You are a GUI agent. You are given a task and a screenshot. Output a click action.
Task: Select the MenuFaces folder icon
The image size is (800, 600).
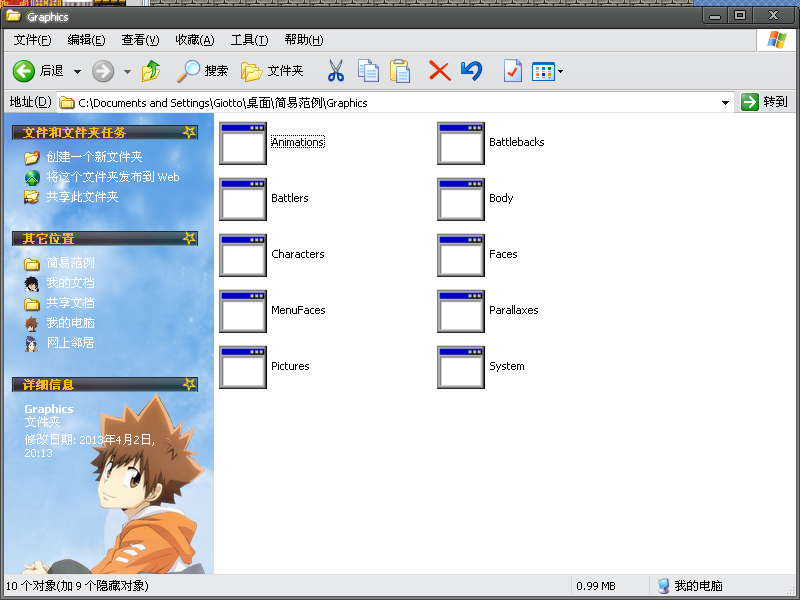coord(243,311)
